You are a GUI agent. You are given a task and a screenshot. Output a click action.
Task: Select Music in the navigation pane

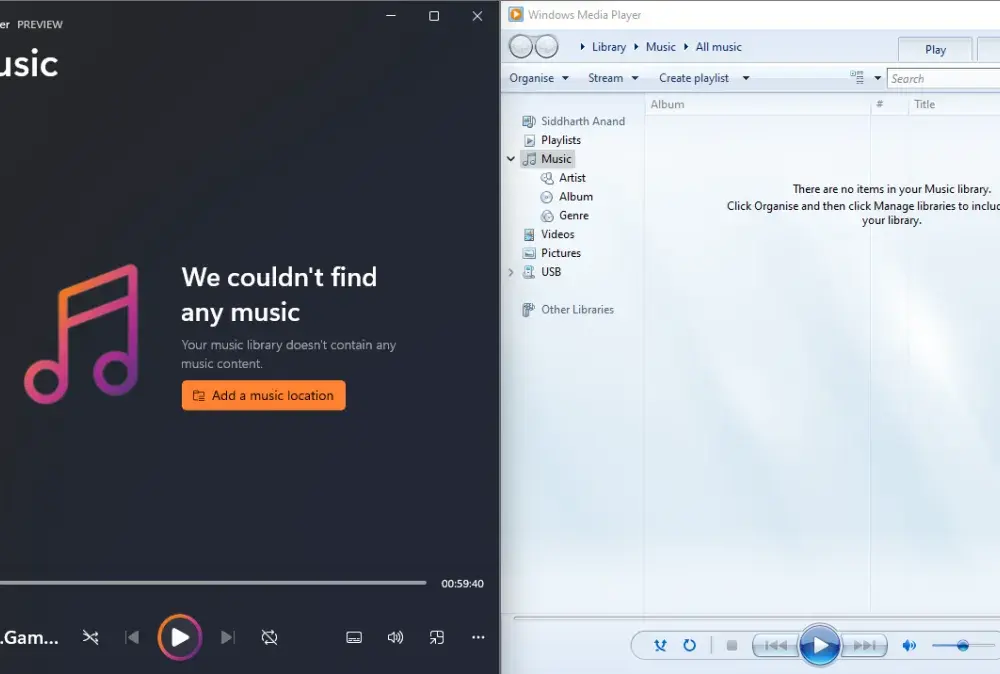tap(548, 159)
